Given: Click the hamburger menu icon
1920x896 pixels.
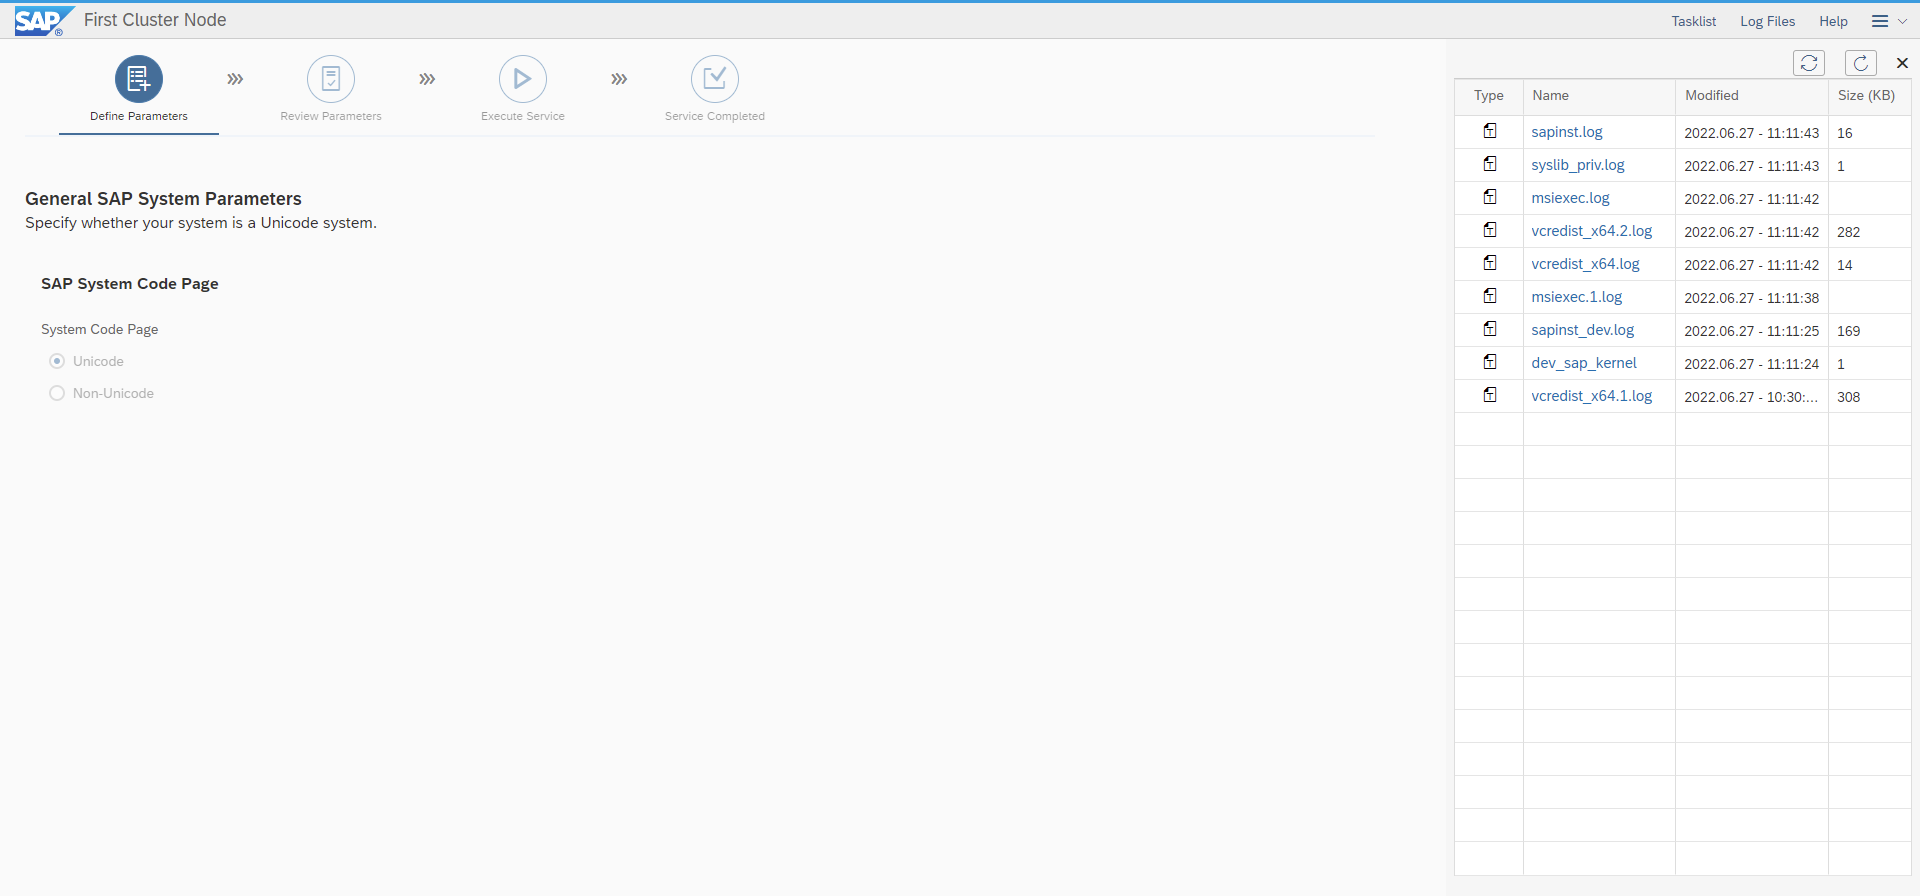Looking at the screenshot, I should pos(1880,21).
